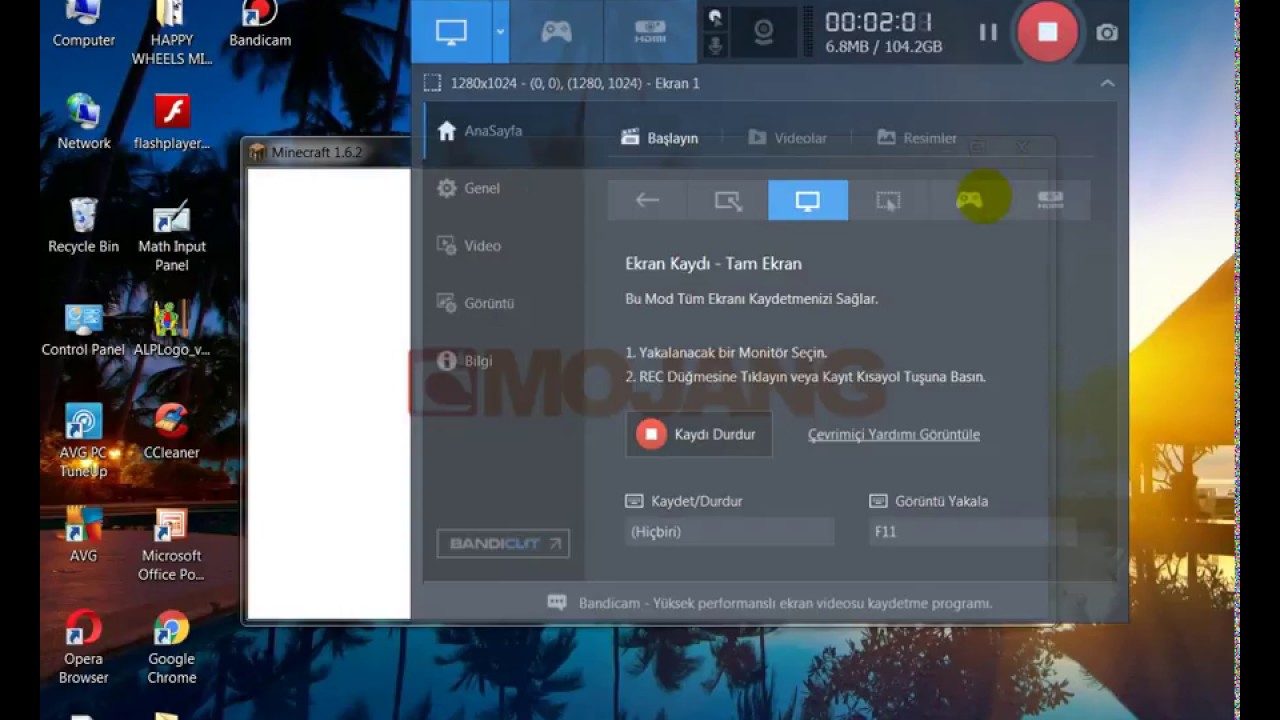1280x720 pixels.
Task: Open Control Panel desktop icon
Action: tap(84, 329)
